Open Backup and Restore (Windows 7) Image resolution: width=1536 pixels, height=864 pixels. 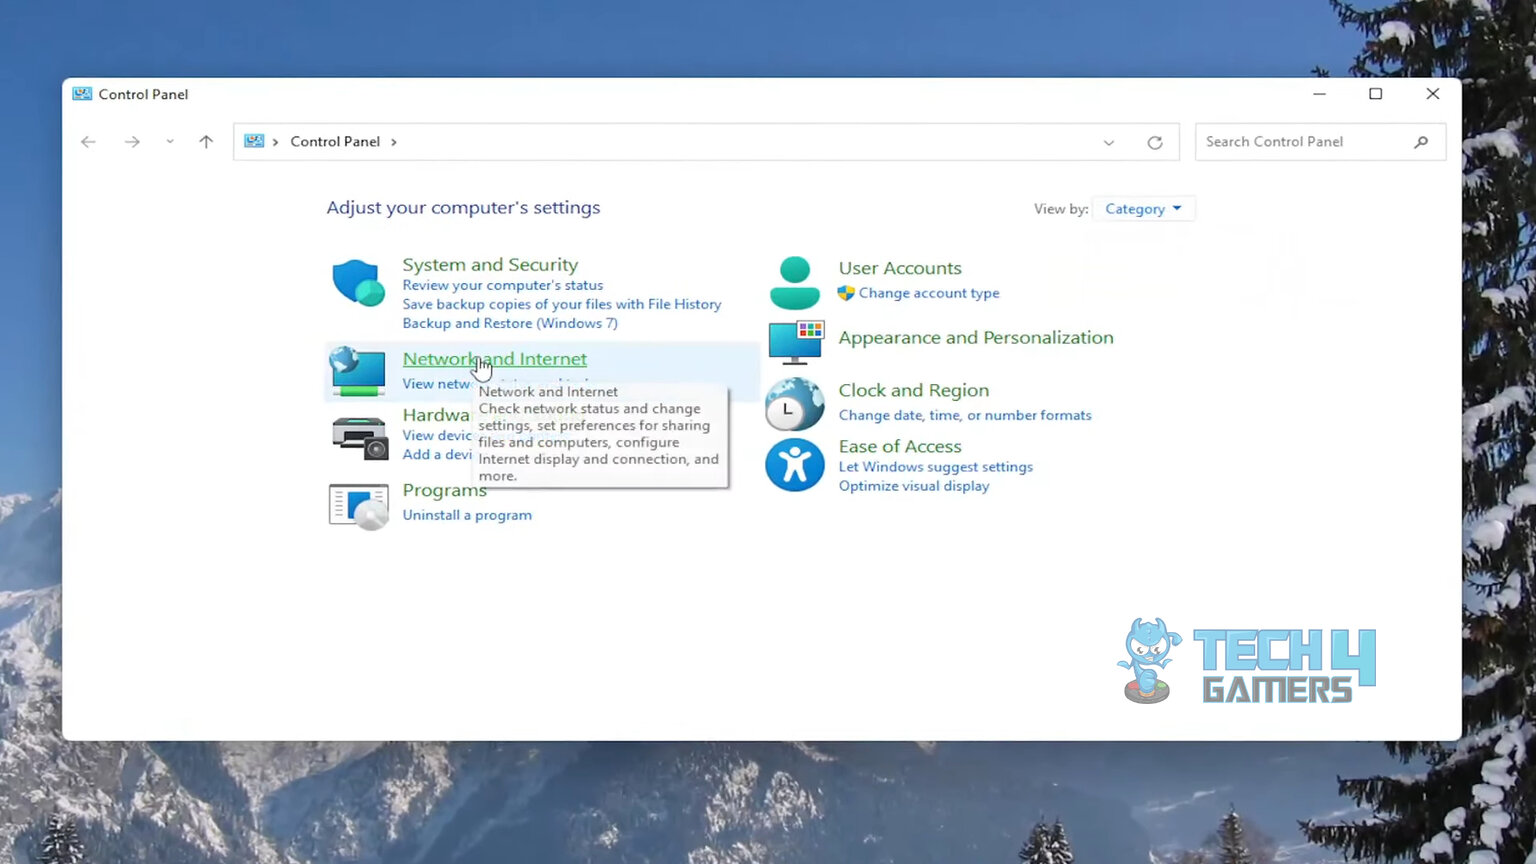click(510, 323)
